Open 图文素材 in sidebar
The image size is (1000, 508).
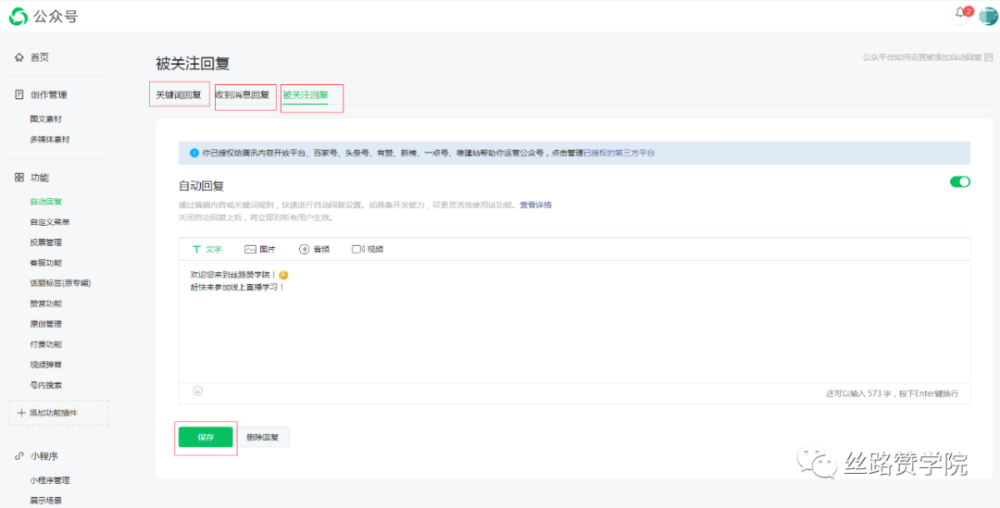click(x=46, y=119)
